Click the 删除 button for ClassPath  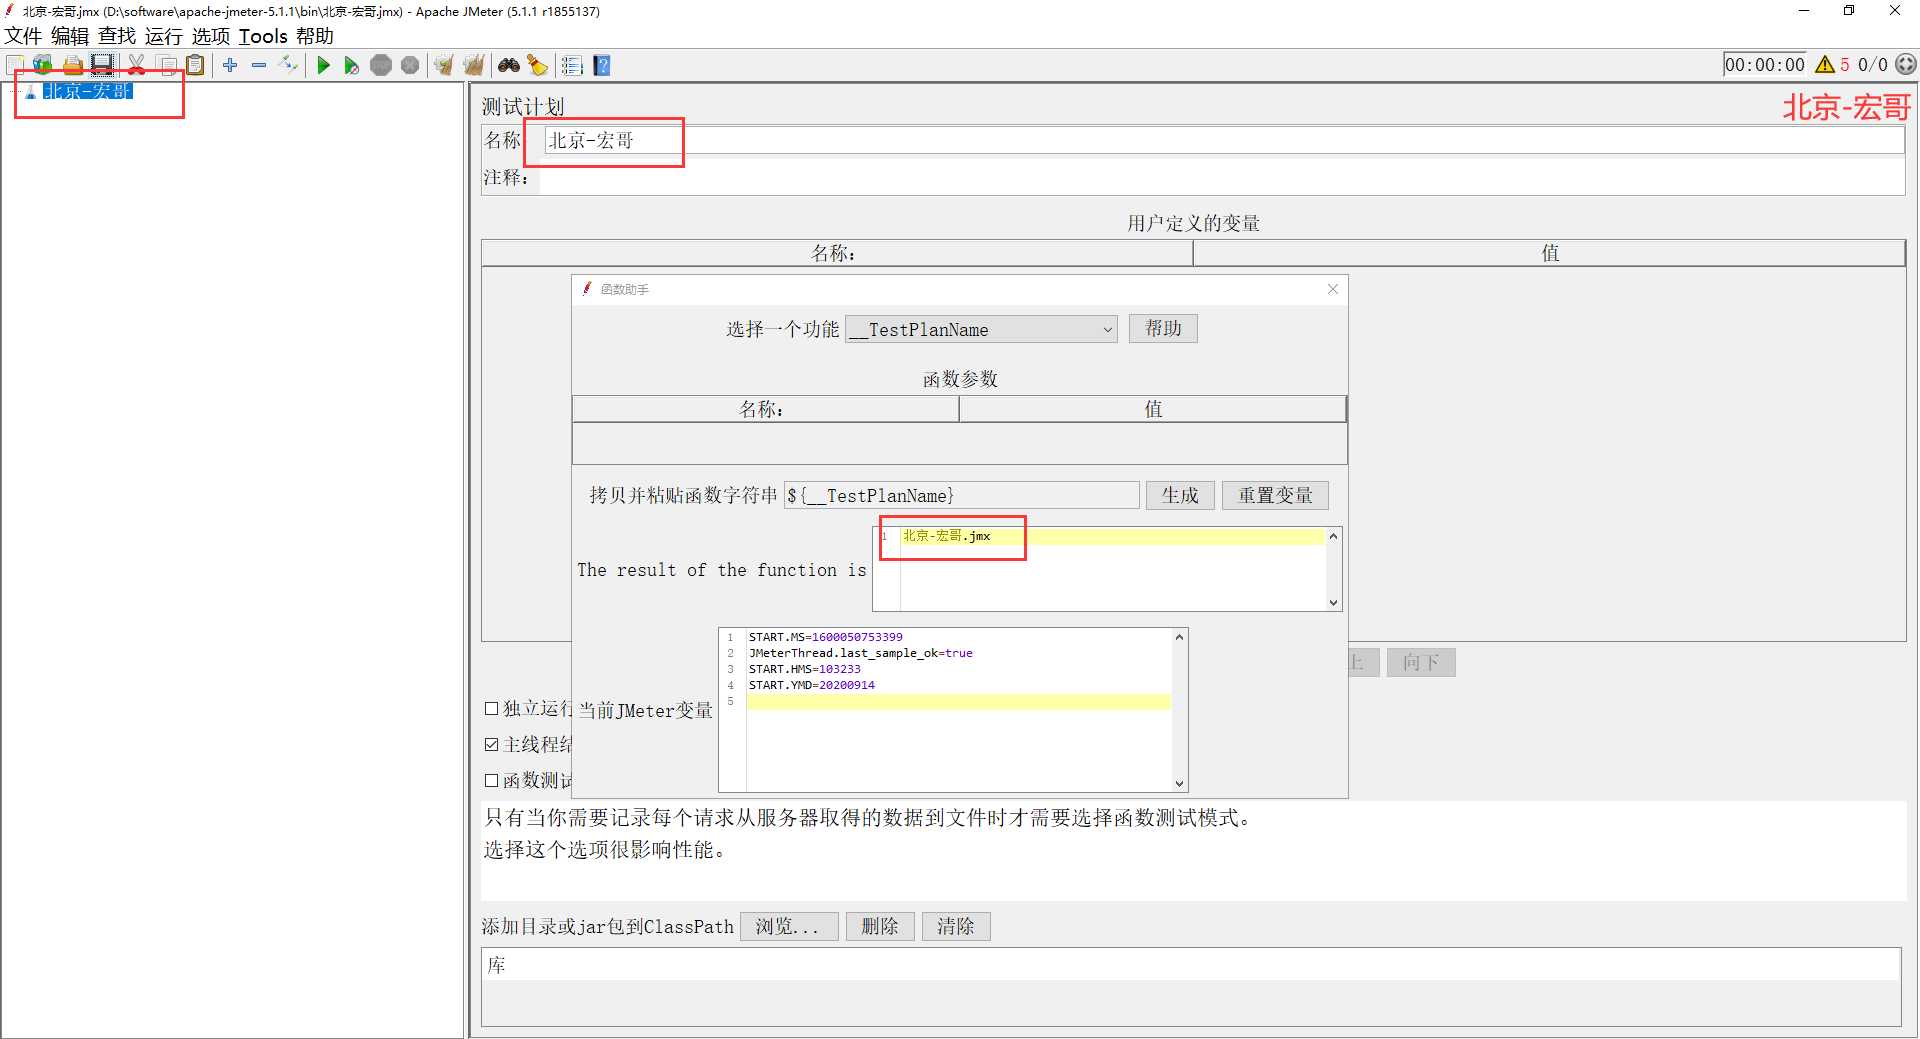coord(880,926)
